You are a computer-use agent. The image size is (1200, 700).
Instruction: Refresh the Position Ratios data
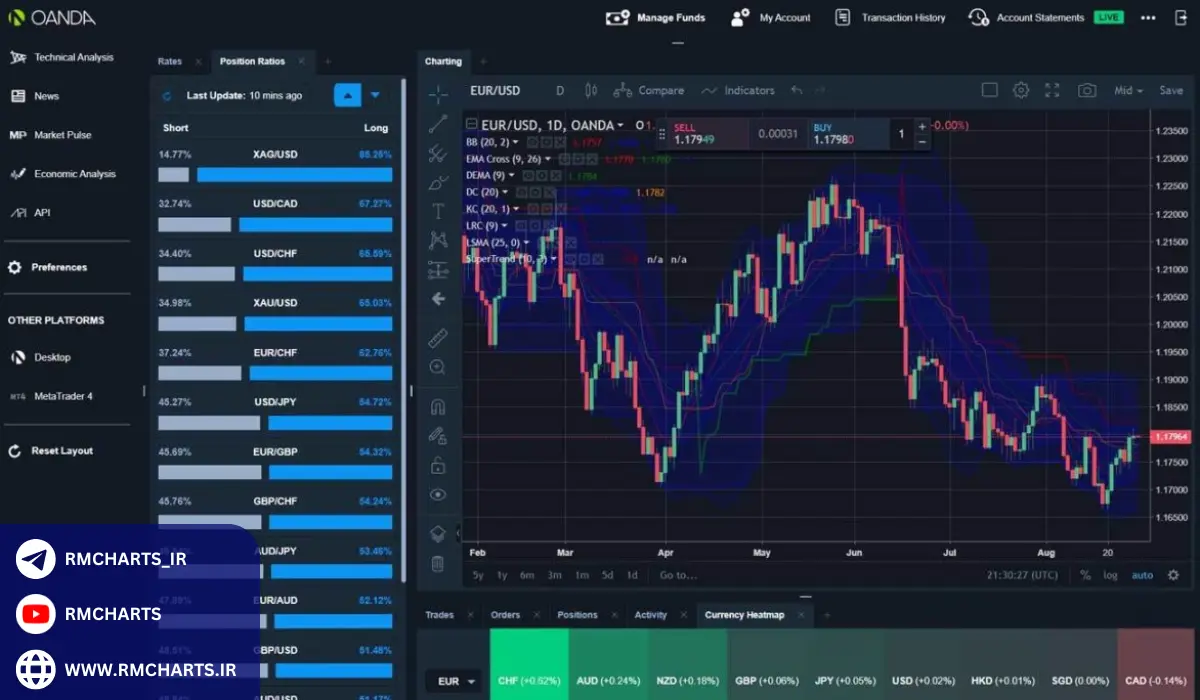pos(168,96)
